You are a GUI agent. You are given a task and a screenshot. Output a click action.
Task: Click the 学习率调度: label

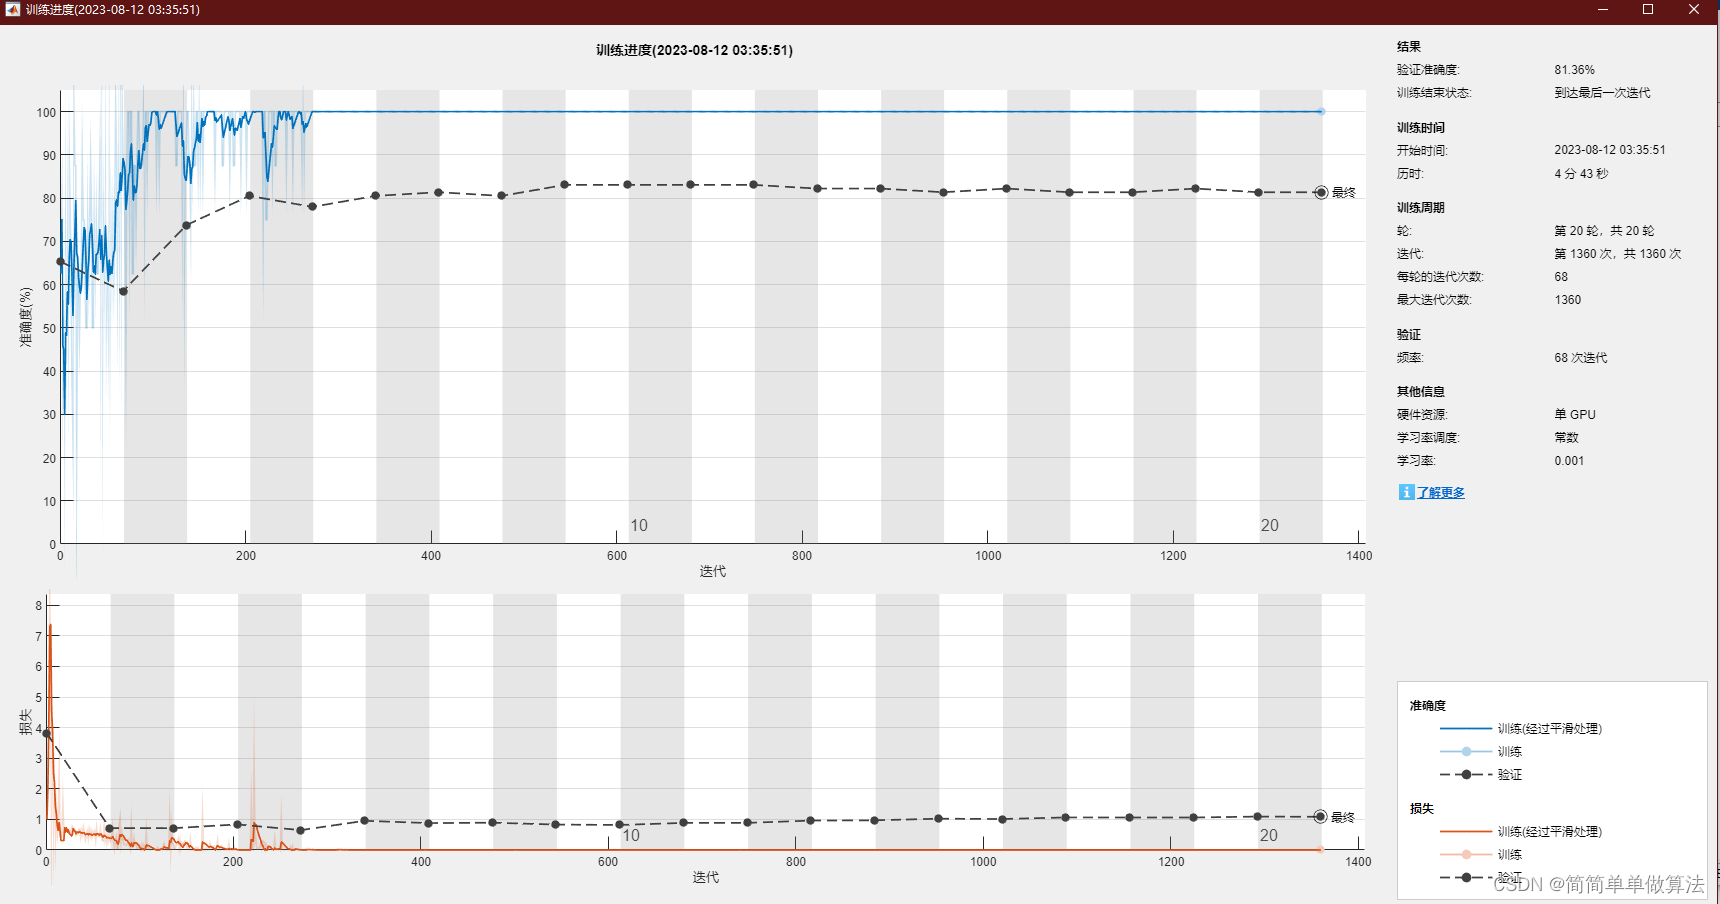(x=1428, y=438)
